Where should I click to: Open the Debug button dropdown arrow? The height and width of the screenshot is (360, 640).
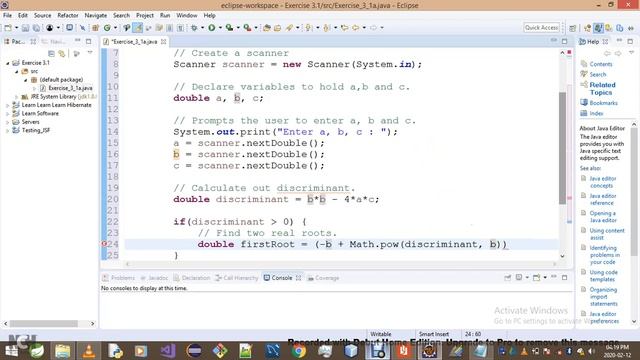click(202, 28)
